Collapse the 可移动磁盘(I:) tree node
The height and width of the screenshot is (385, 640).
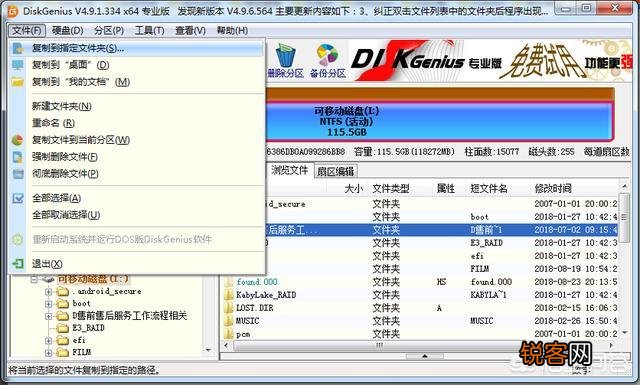34,280
